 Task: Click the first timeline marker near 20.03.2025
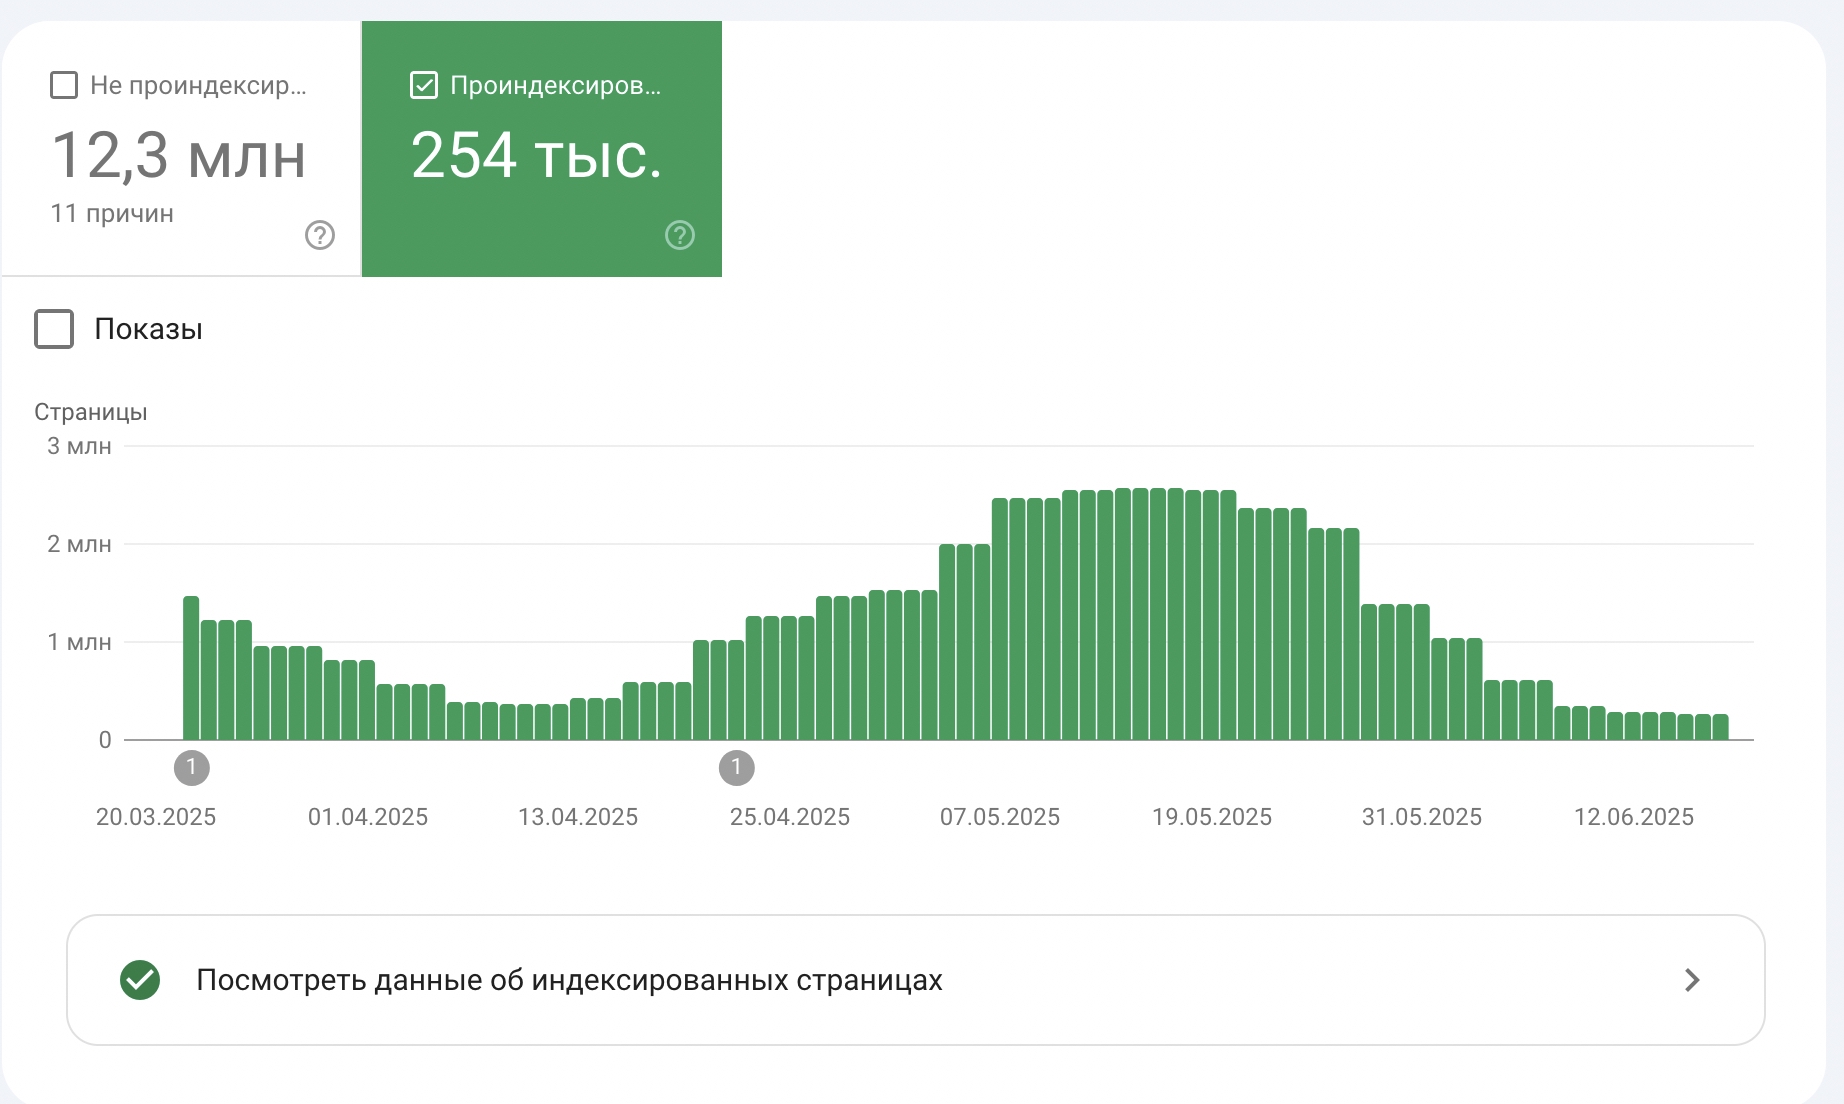tap(193, 767)
